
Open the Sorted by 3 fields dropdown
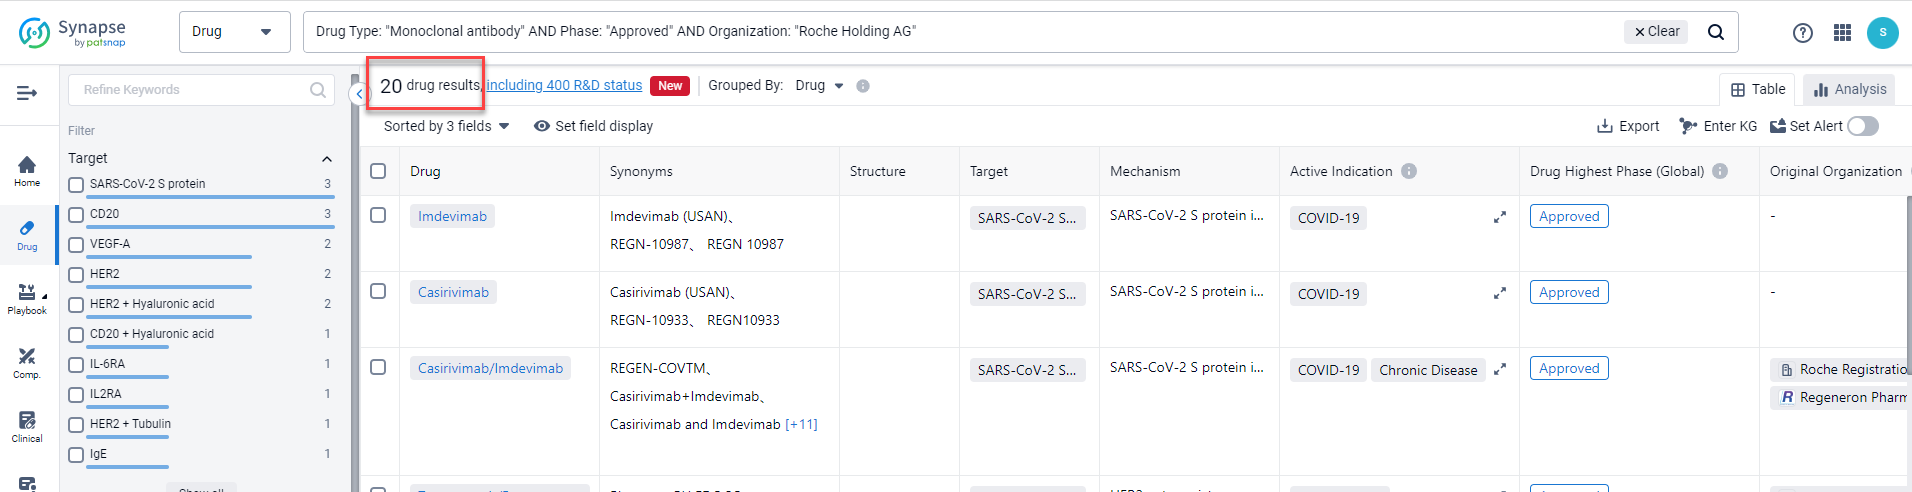[446, 126]
